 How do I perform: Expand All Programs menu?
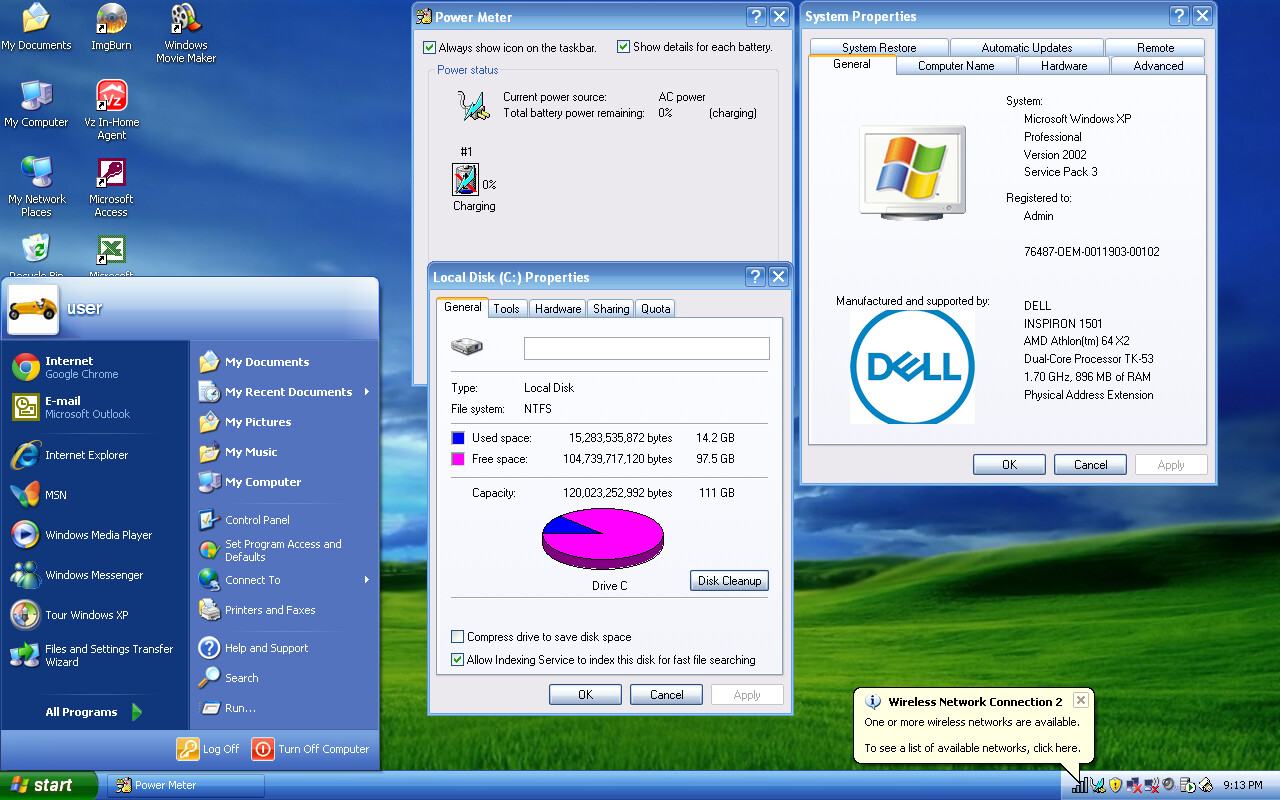tap(95, 712)
